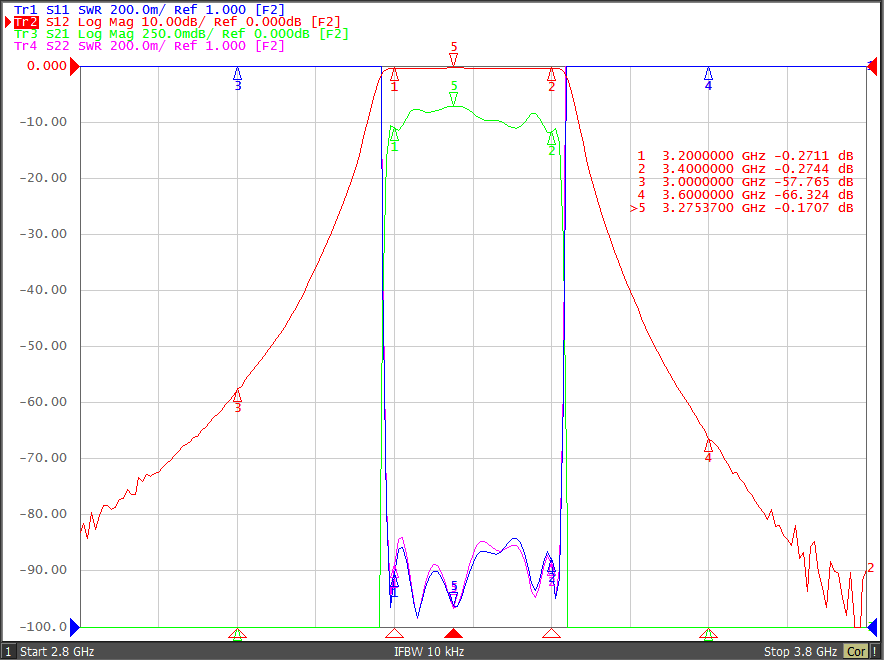Click the 0.000 reference level label
The width and height of the screenshot is (884, 660).
point(47,66)
